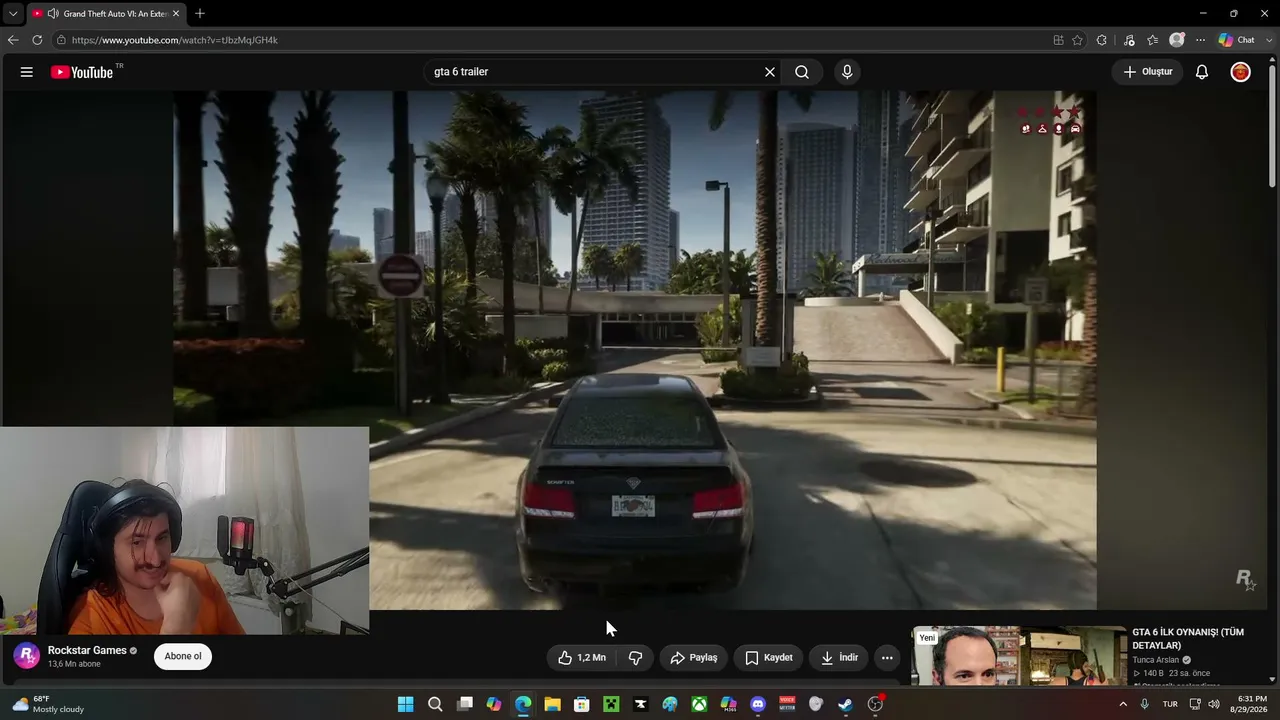This screenshot has height=720, width=1280.
Task: Open the Windows Start menu
Action: [405, 704]
